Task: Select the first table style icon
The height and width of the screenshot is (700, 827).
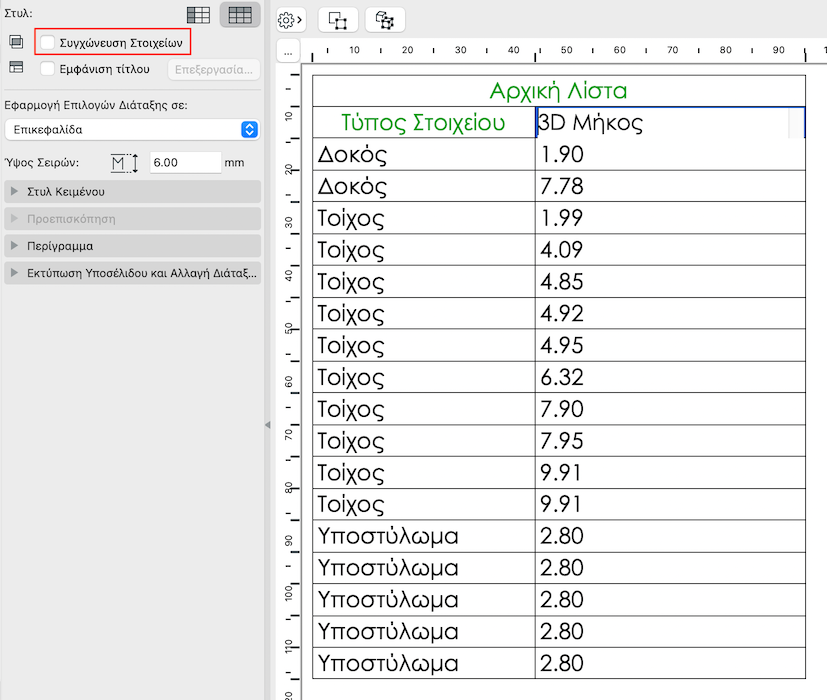Action: [198, 15]
